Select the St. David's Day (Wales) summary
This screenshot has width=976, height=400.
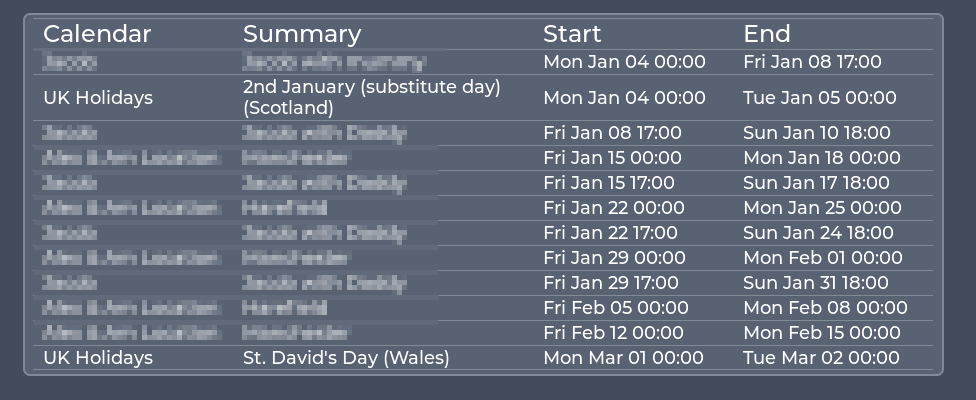point(346,358)
